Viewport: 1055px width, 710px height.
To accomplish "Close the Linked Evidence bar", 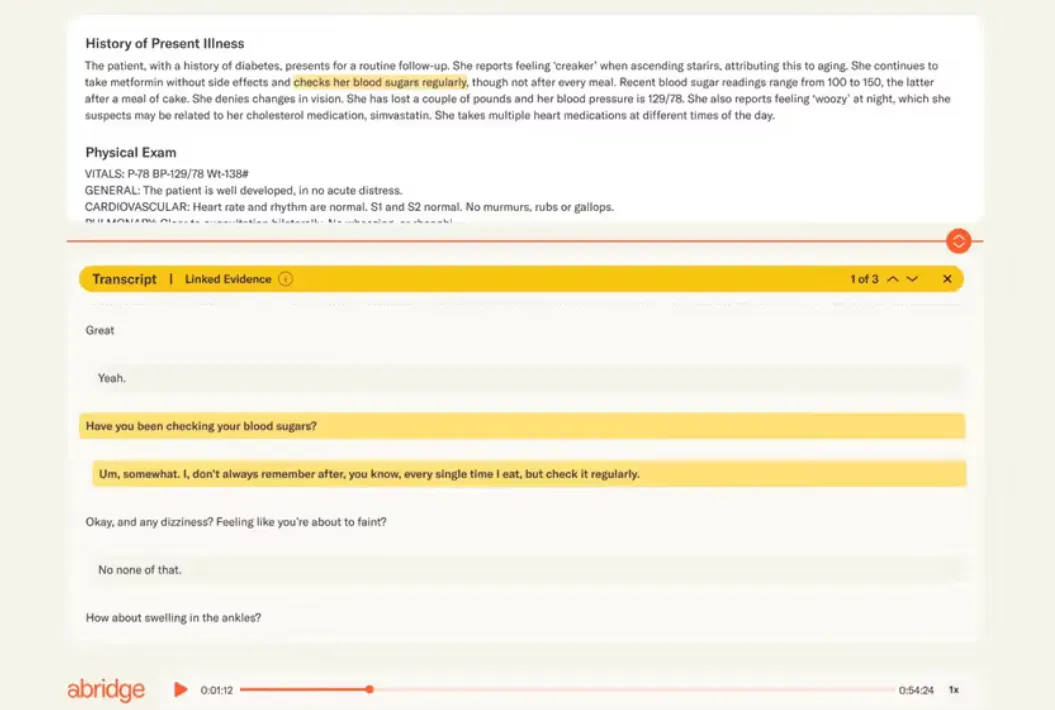I will 947,279.
